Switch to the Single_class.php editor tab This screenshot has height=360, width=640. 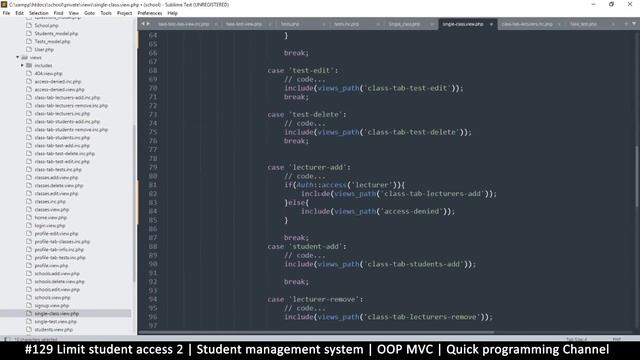pyautogui.click(x=404, y=24)
